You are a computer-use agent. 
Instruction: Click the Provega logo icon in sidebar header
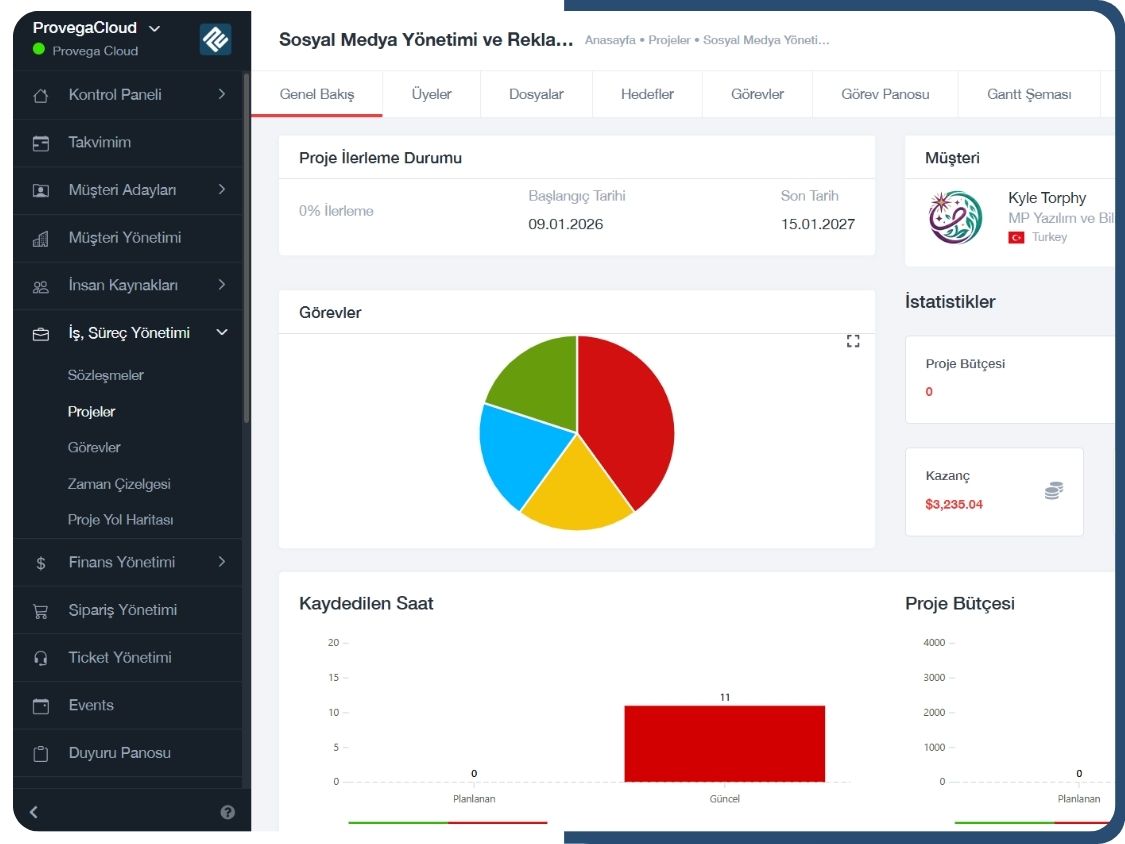[x=215, y=39]
